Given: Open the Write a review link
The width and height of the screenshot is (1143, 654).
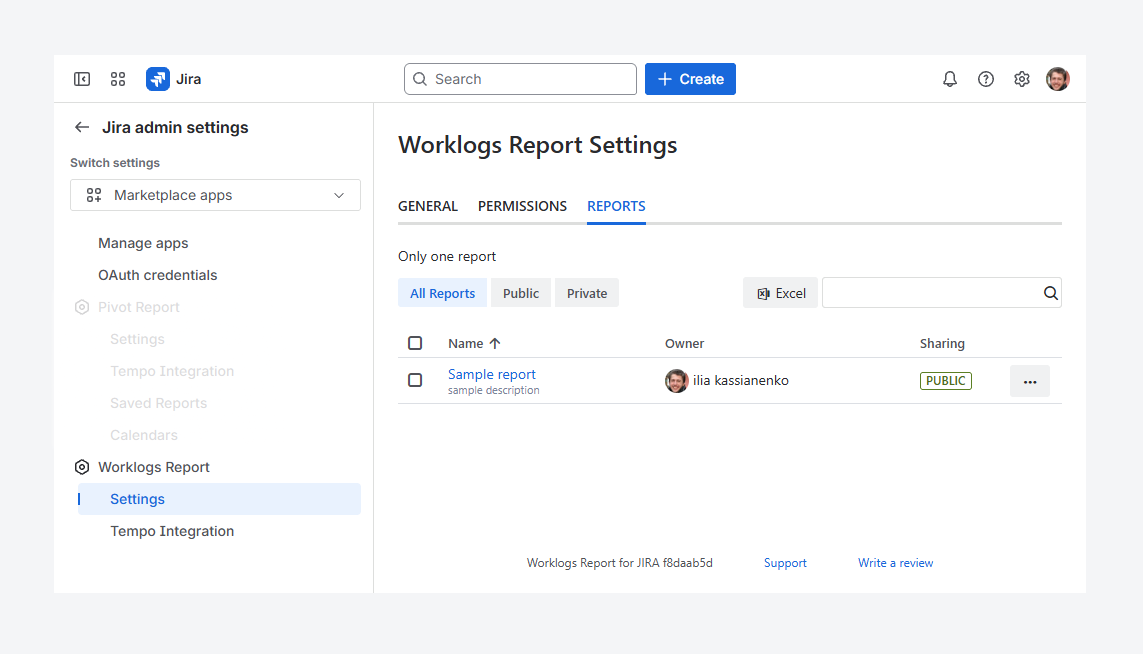Looking at the screenshot, I should (895, 563).
